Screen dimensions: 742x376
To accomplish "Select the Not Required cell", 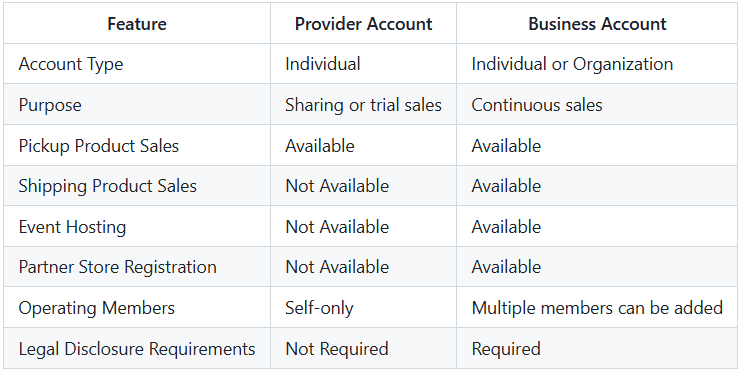I will coord(363,349).
